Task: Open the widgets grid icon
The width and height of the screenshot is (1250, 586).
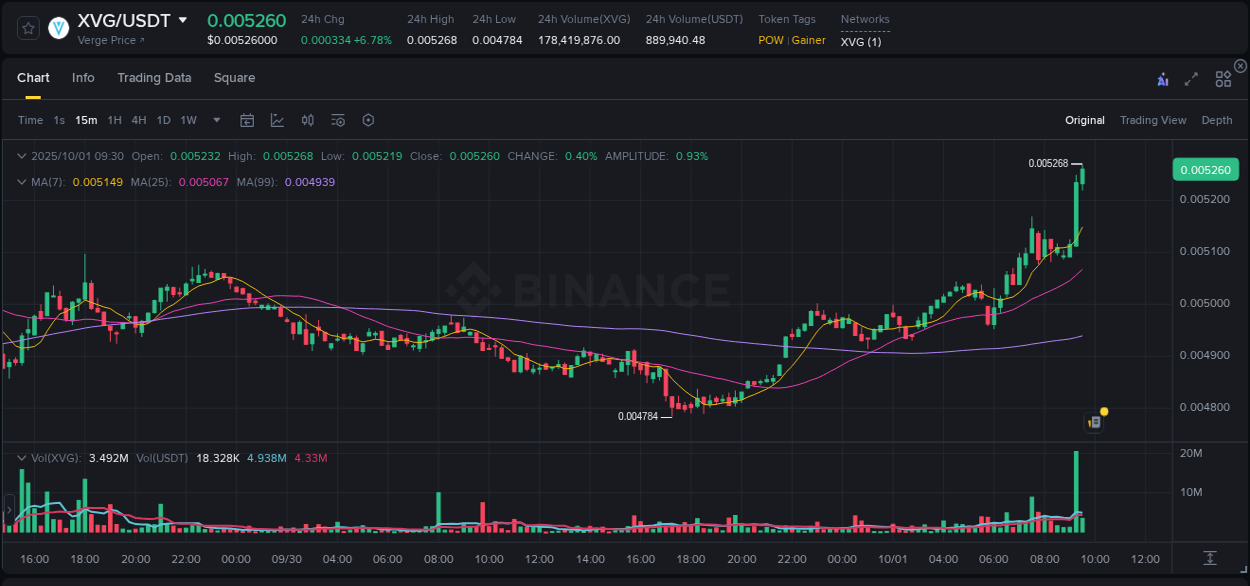Action: (1223, 78)
